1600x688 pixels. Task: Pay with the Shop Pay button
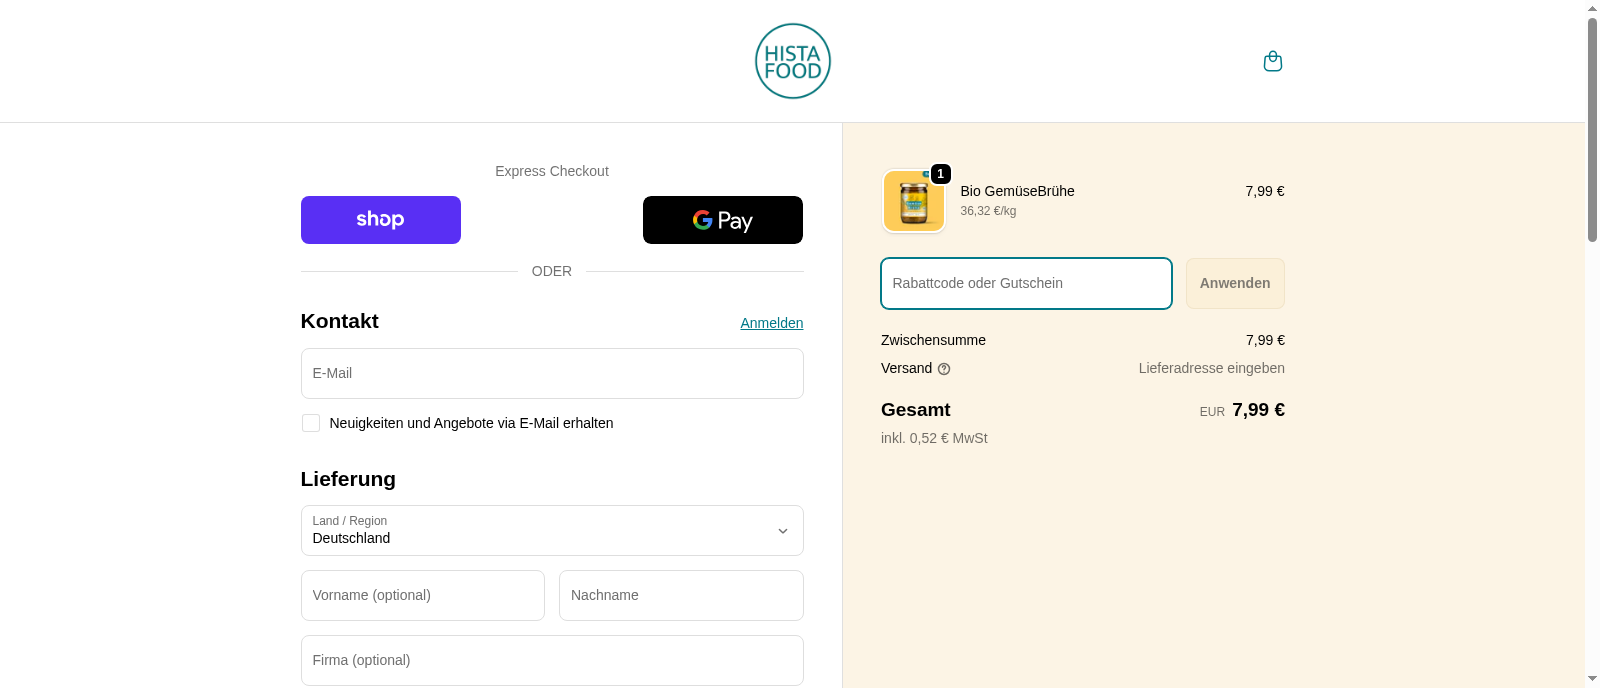(380, 220)
